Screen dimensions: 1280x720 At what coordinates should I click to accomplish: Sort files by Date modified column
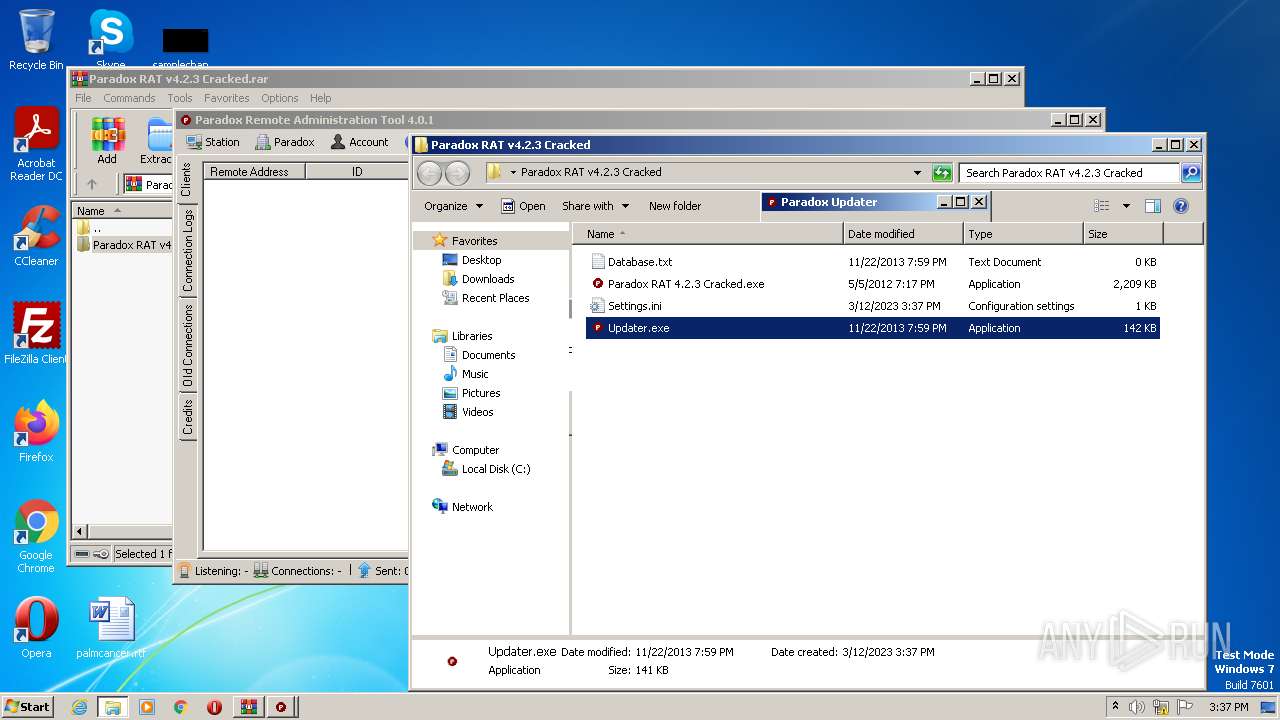904,234
